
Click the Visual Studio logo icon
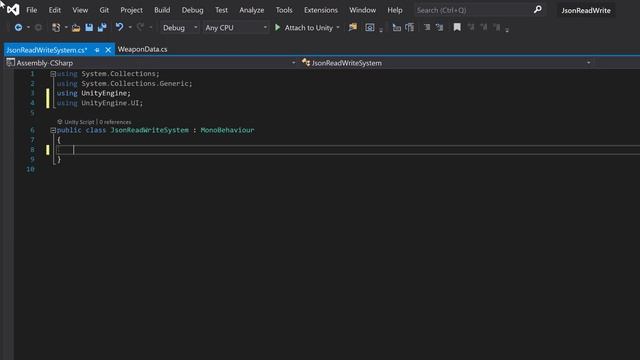click(x=13, y=10)
